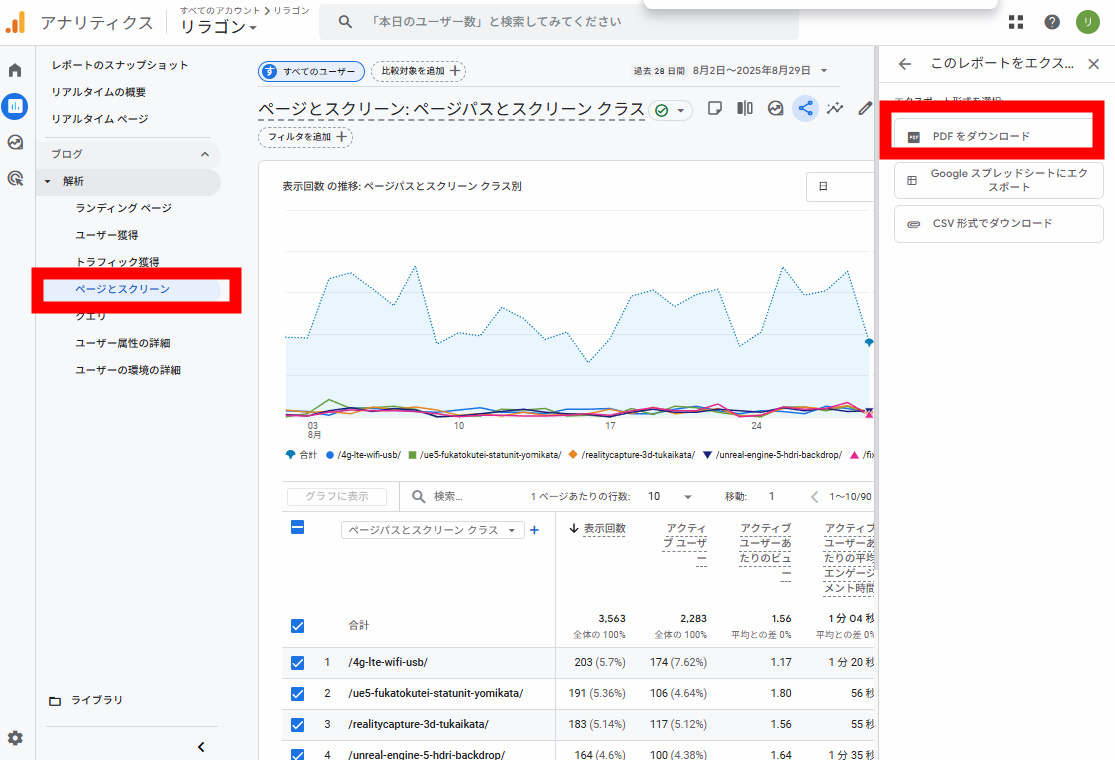Toggle the 合計 totals checkbox
The width and height of the screenshot is (1115, 760).
tap(297, 625)
